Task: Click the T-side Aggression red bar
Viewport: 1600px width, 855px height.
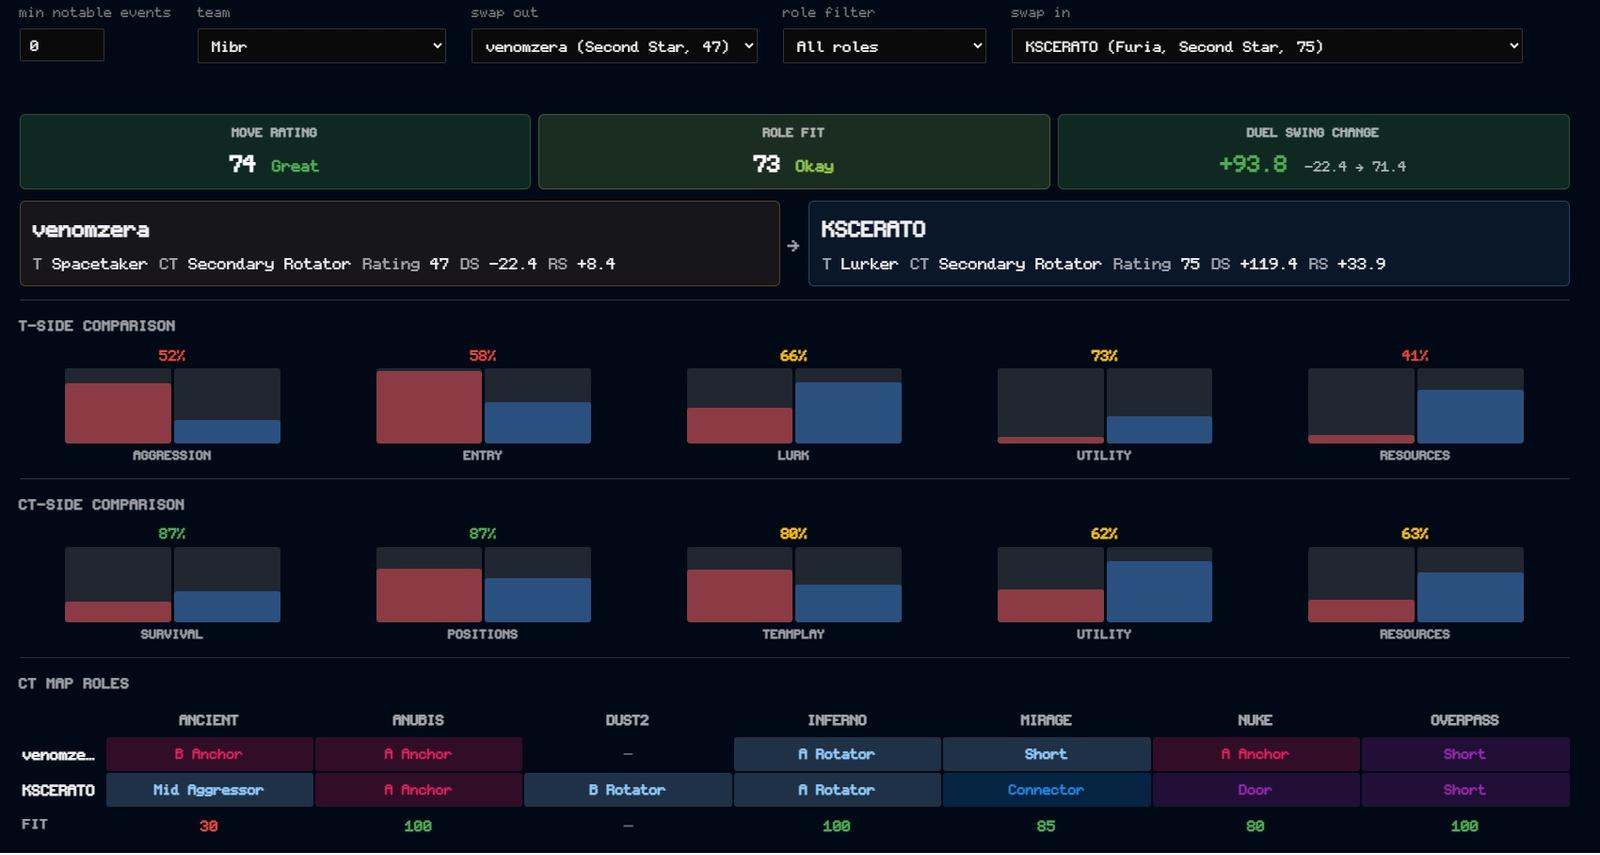Action: pyautogui.click(x=118, y=413)
